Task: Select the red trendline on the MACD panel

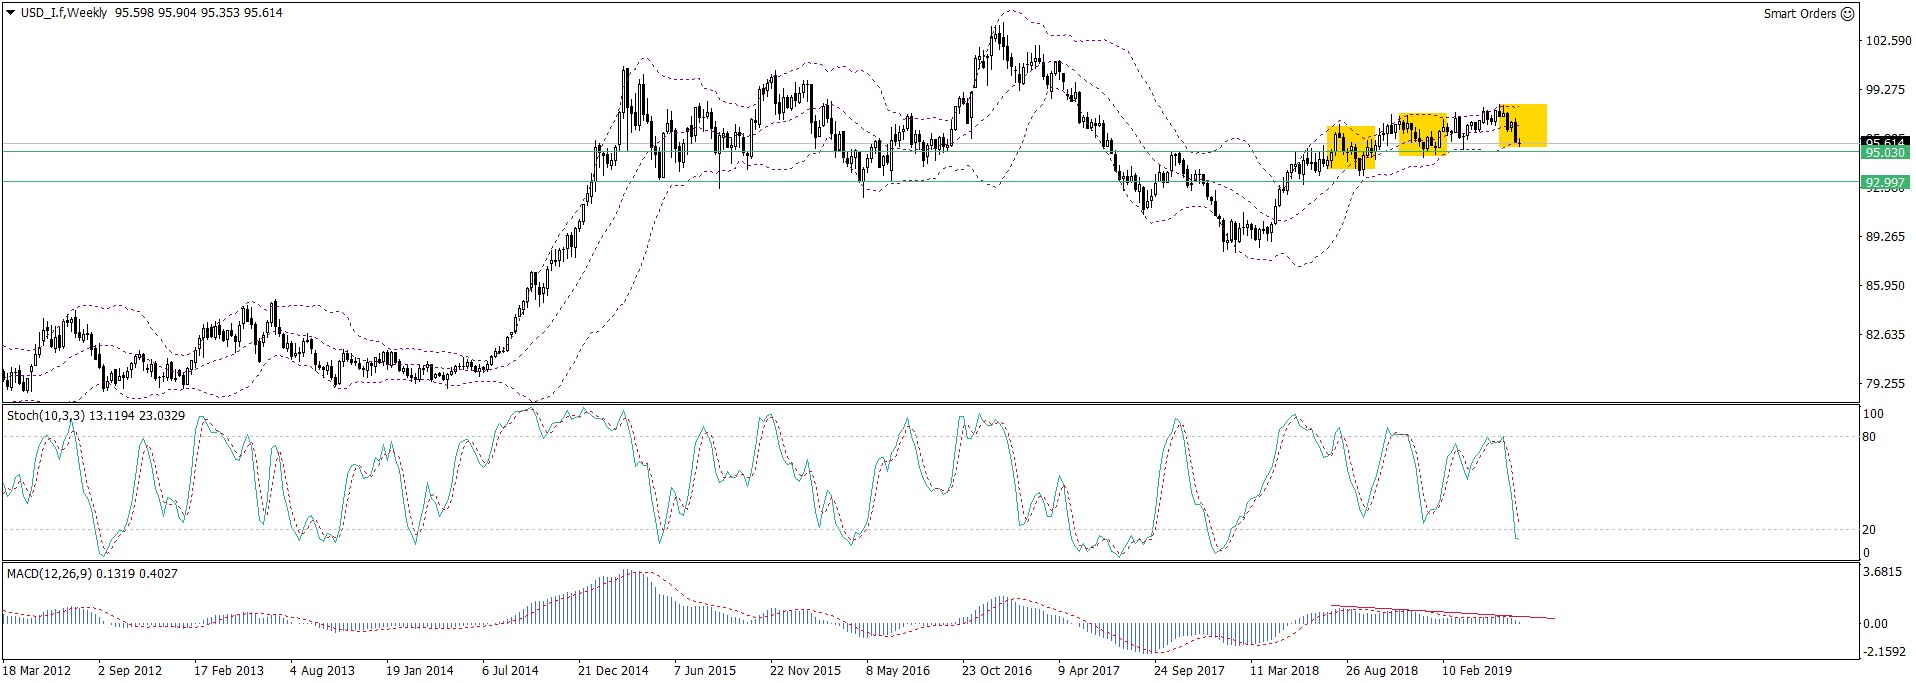Action: click(x=1442, y=612)
